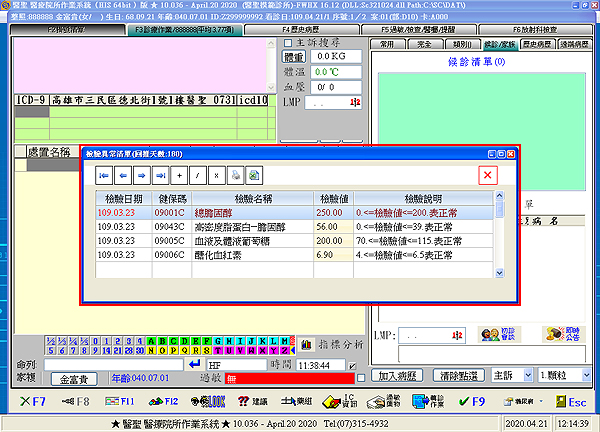This screenshot has width=600, height=432.
Task: Click the printer icon in dialog toolbar
Action: click(x=236, y=175)
